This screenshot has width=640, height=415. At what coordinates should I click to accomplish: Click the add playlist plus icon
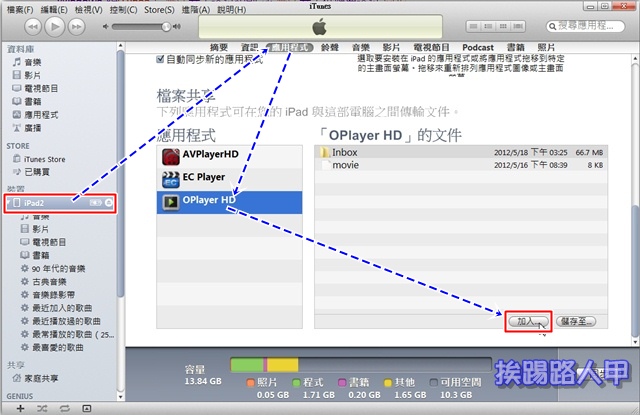click(x=20, y=408)
